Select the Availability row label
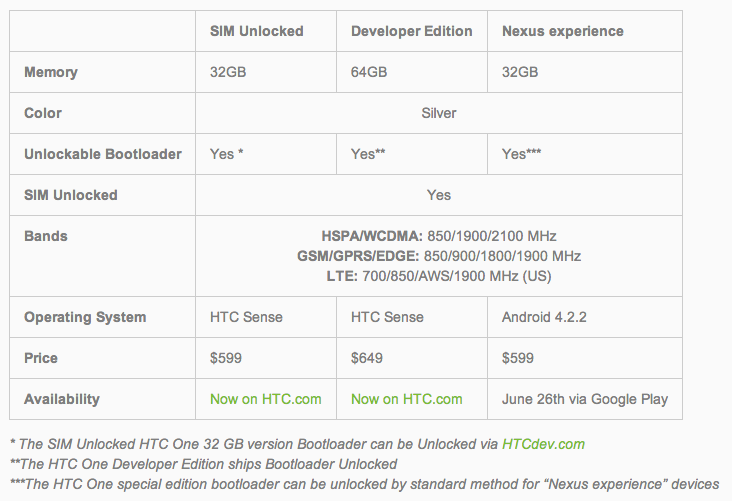This screenshot has width=732, height=501. 62,399
